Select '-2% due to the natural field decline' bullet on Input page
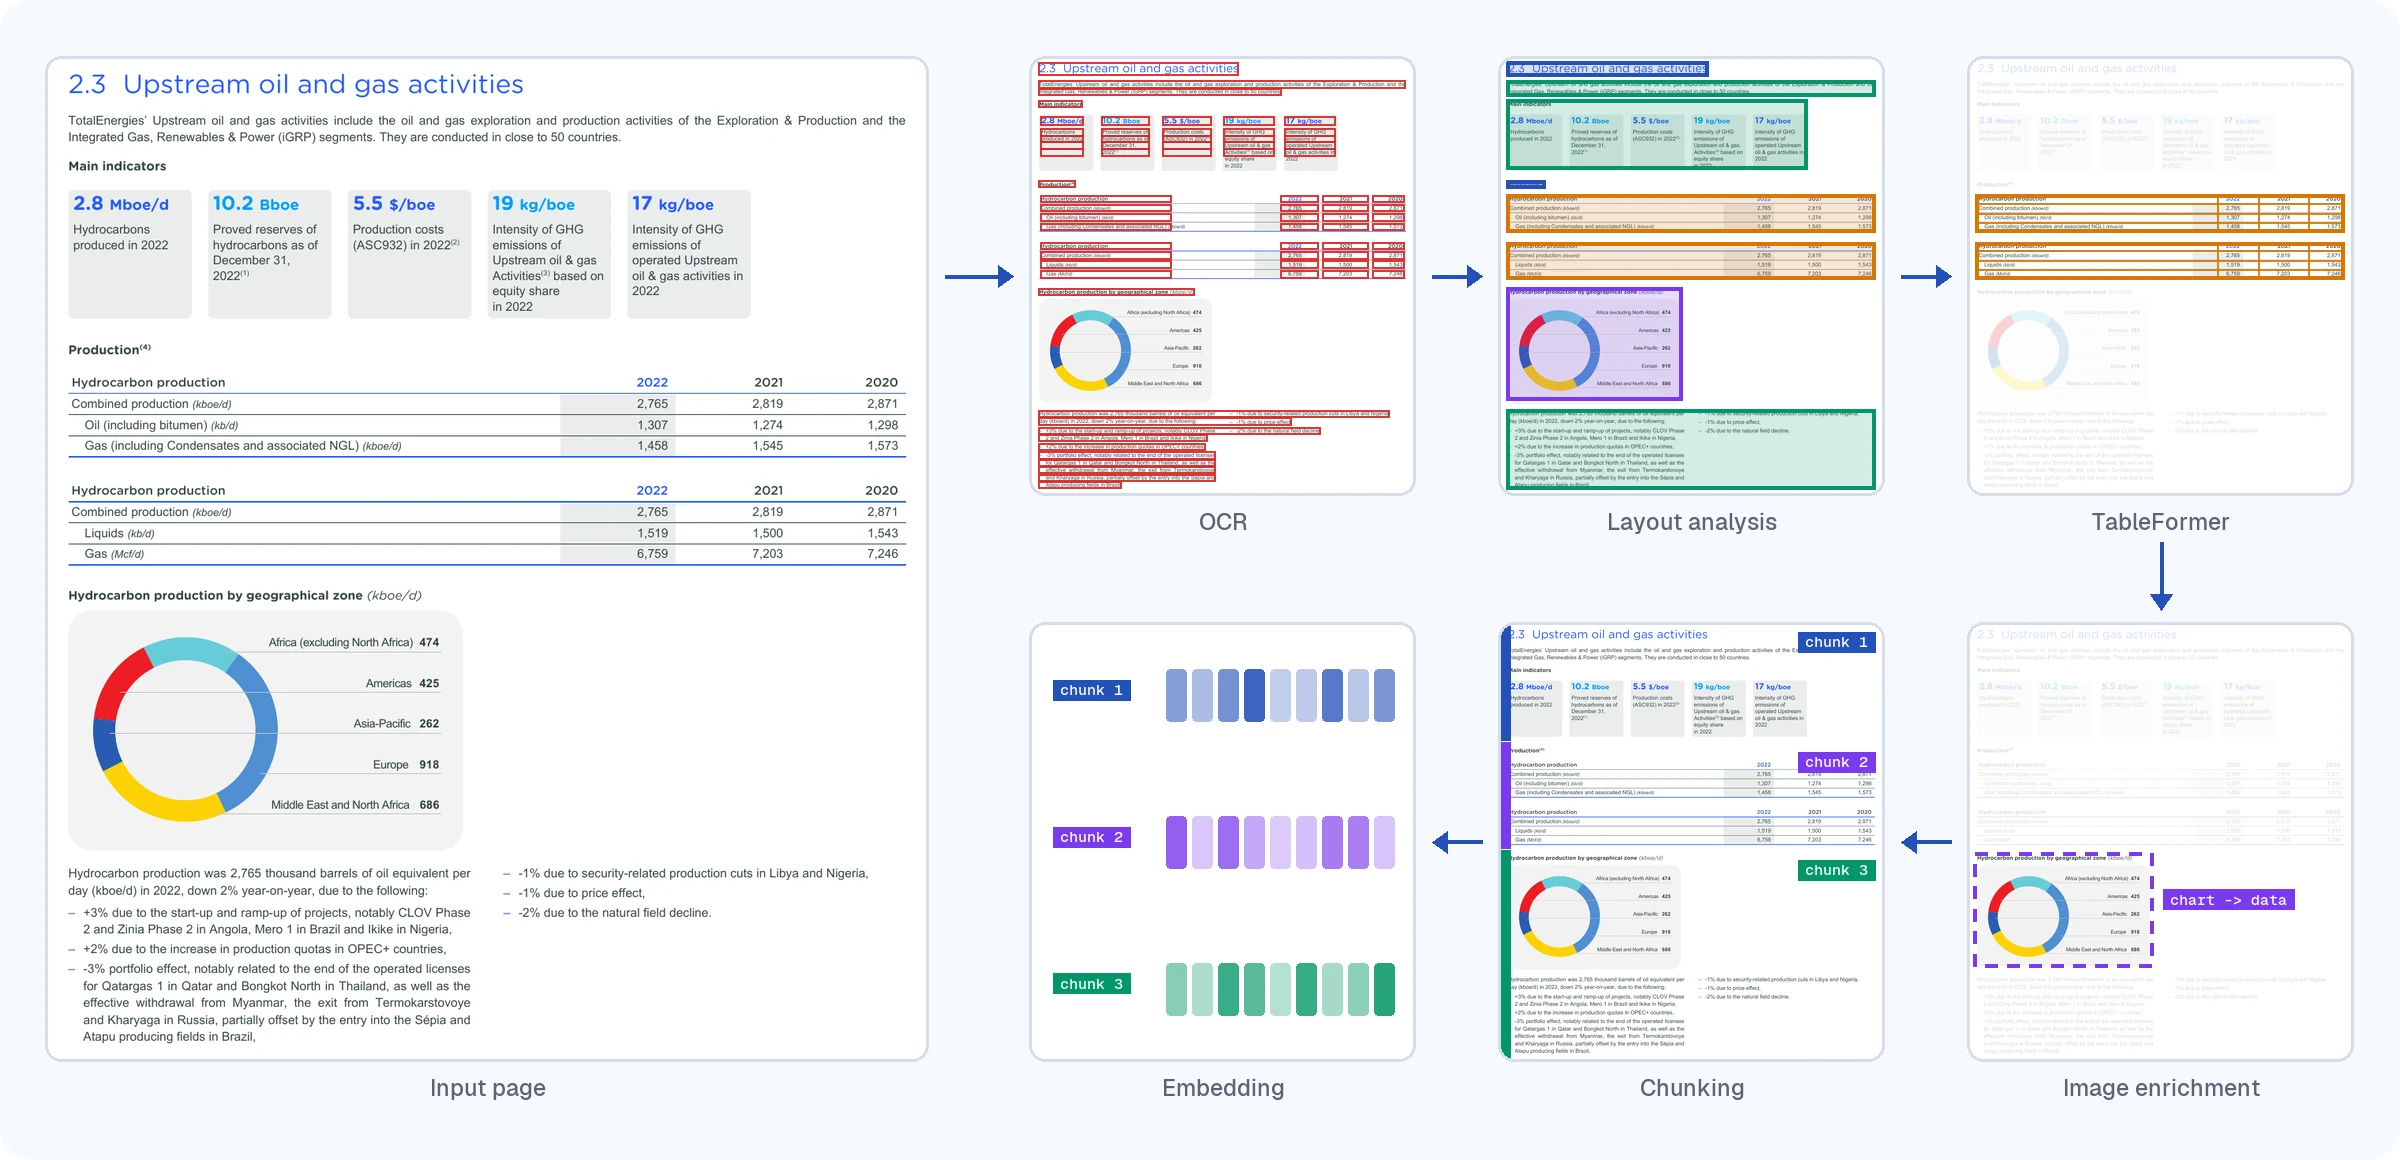The width and height of the screenshot is (2400, 1160). pos(608,913)
